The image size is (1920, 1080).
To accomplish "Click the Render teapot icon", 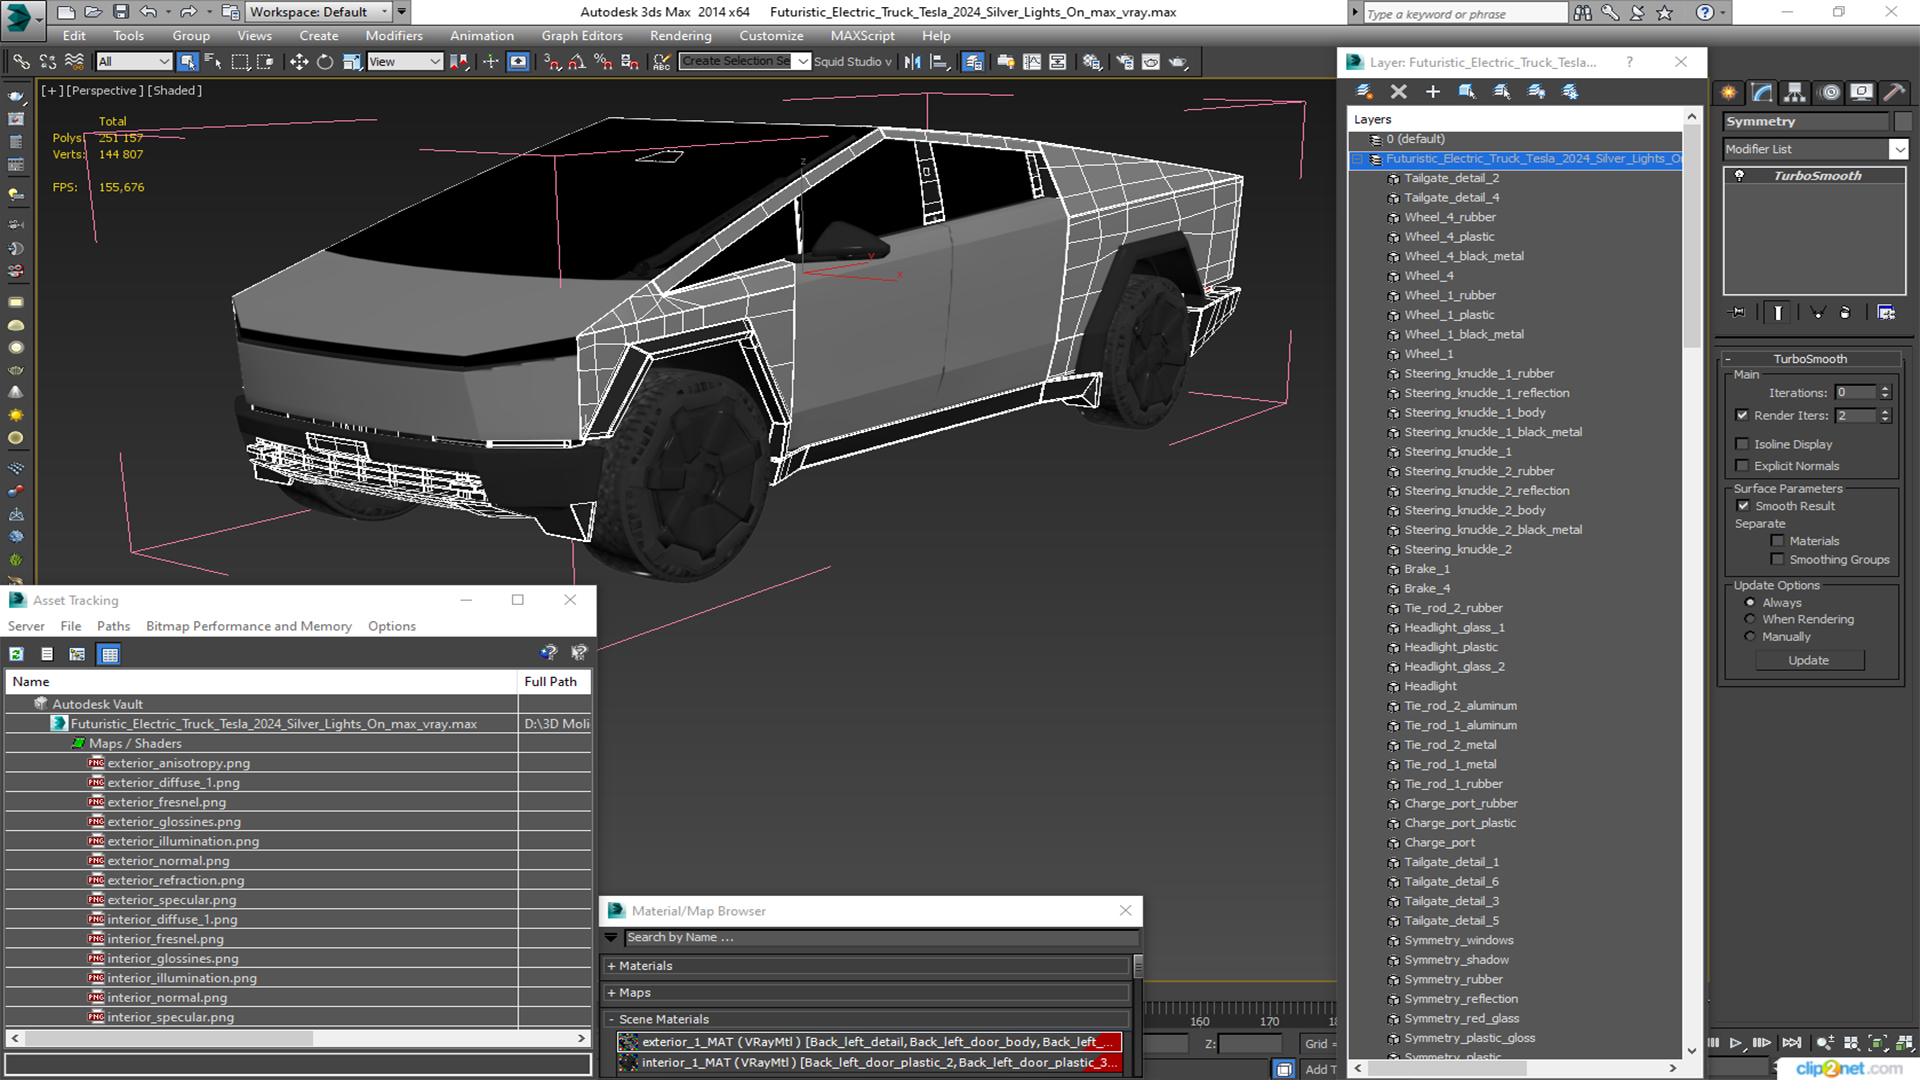I will pos(1178,62).
